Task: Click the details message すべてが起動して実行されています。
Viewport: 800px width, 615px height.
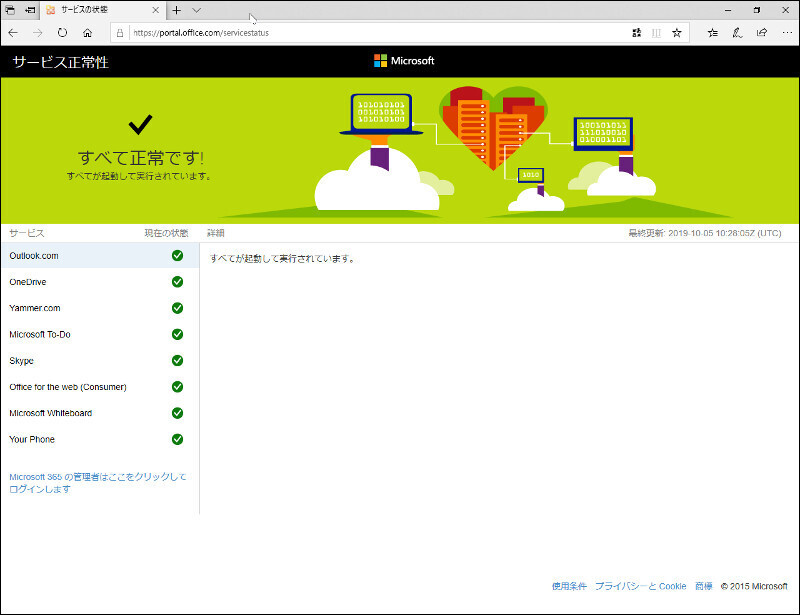Action: pyautogui.click(x=283, y=259)
